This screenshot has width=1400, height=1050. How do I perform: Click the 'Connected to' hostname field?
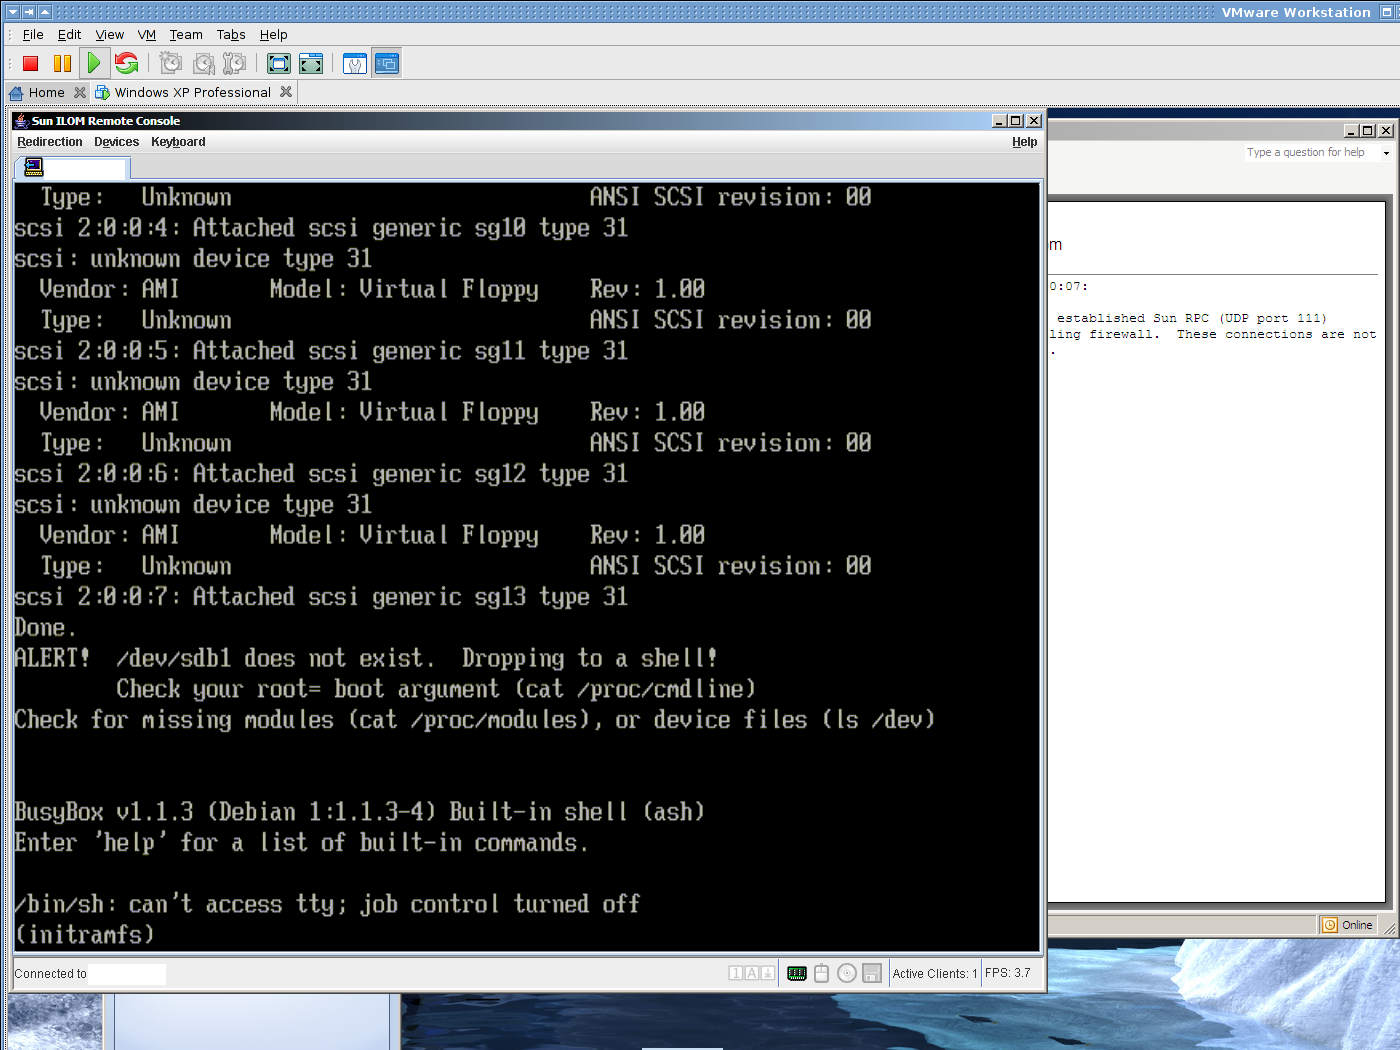[126, 974]
